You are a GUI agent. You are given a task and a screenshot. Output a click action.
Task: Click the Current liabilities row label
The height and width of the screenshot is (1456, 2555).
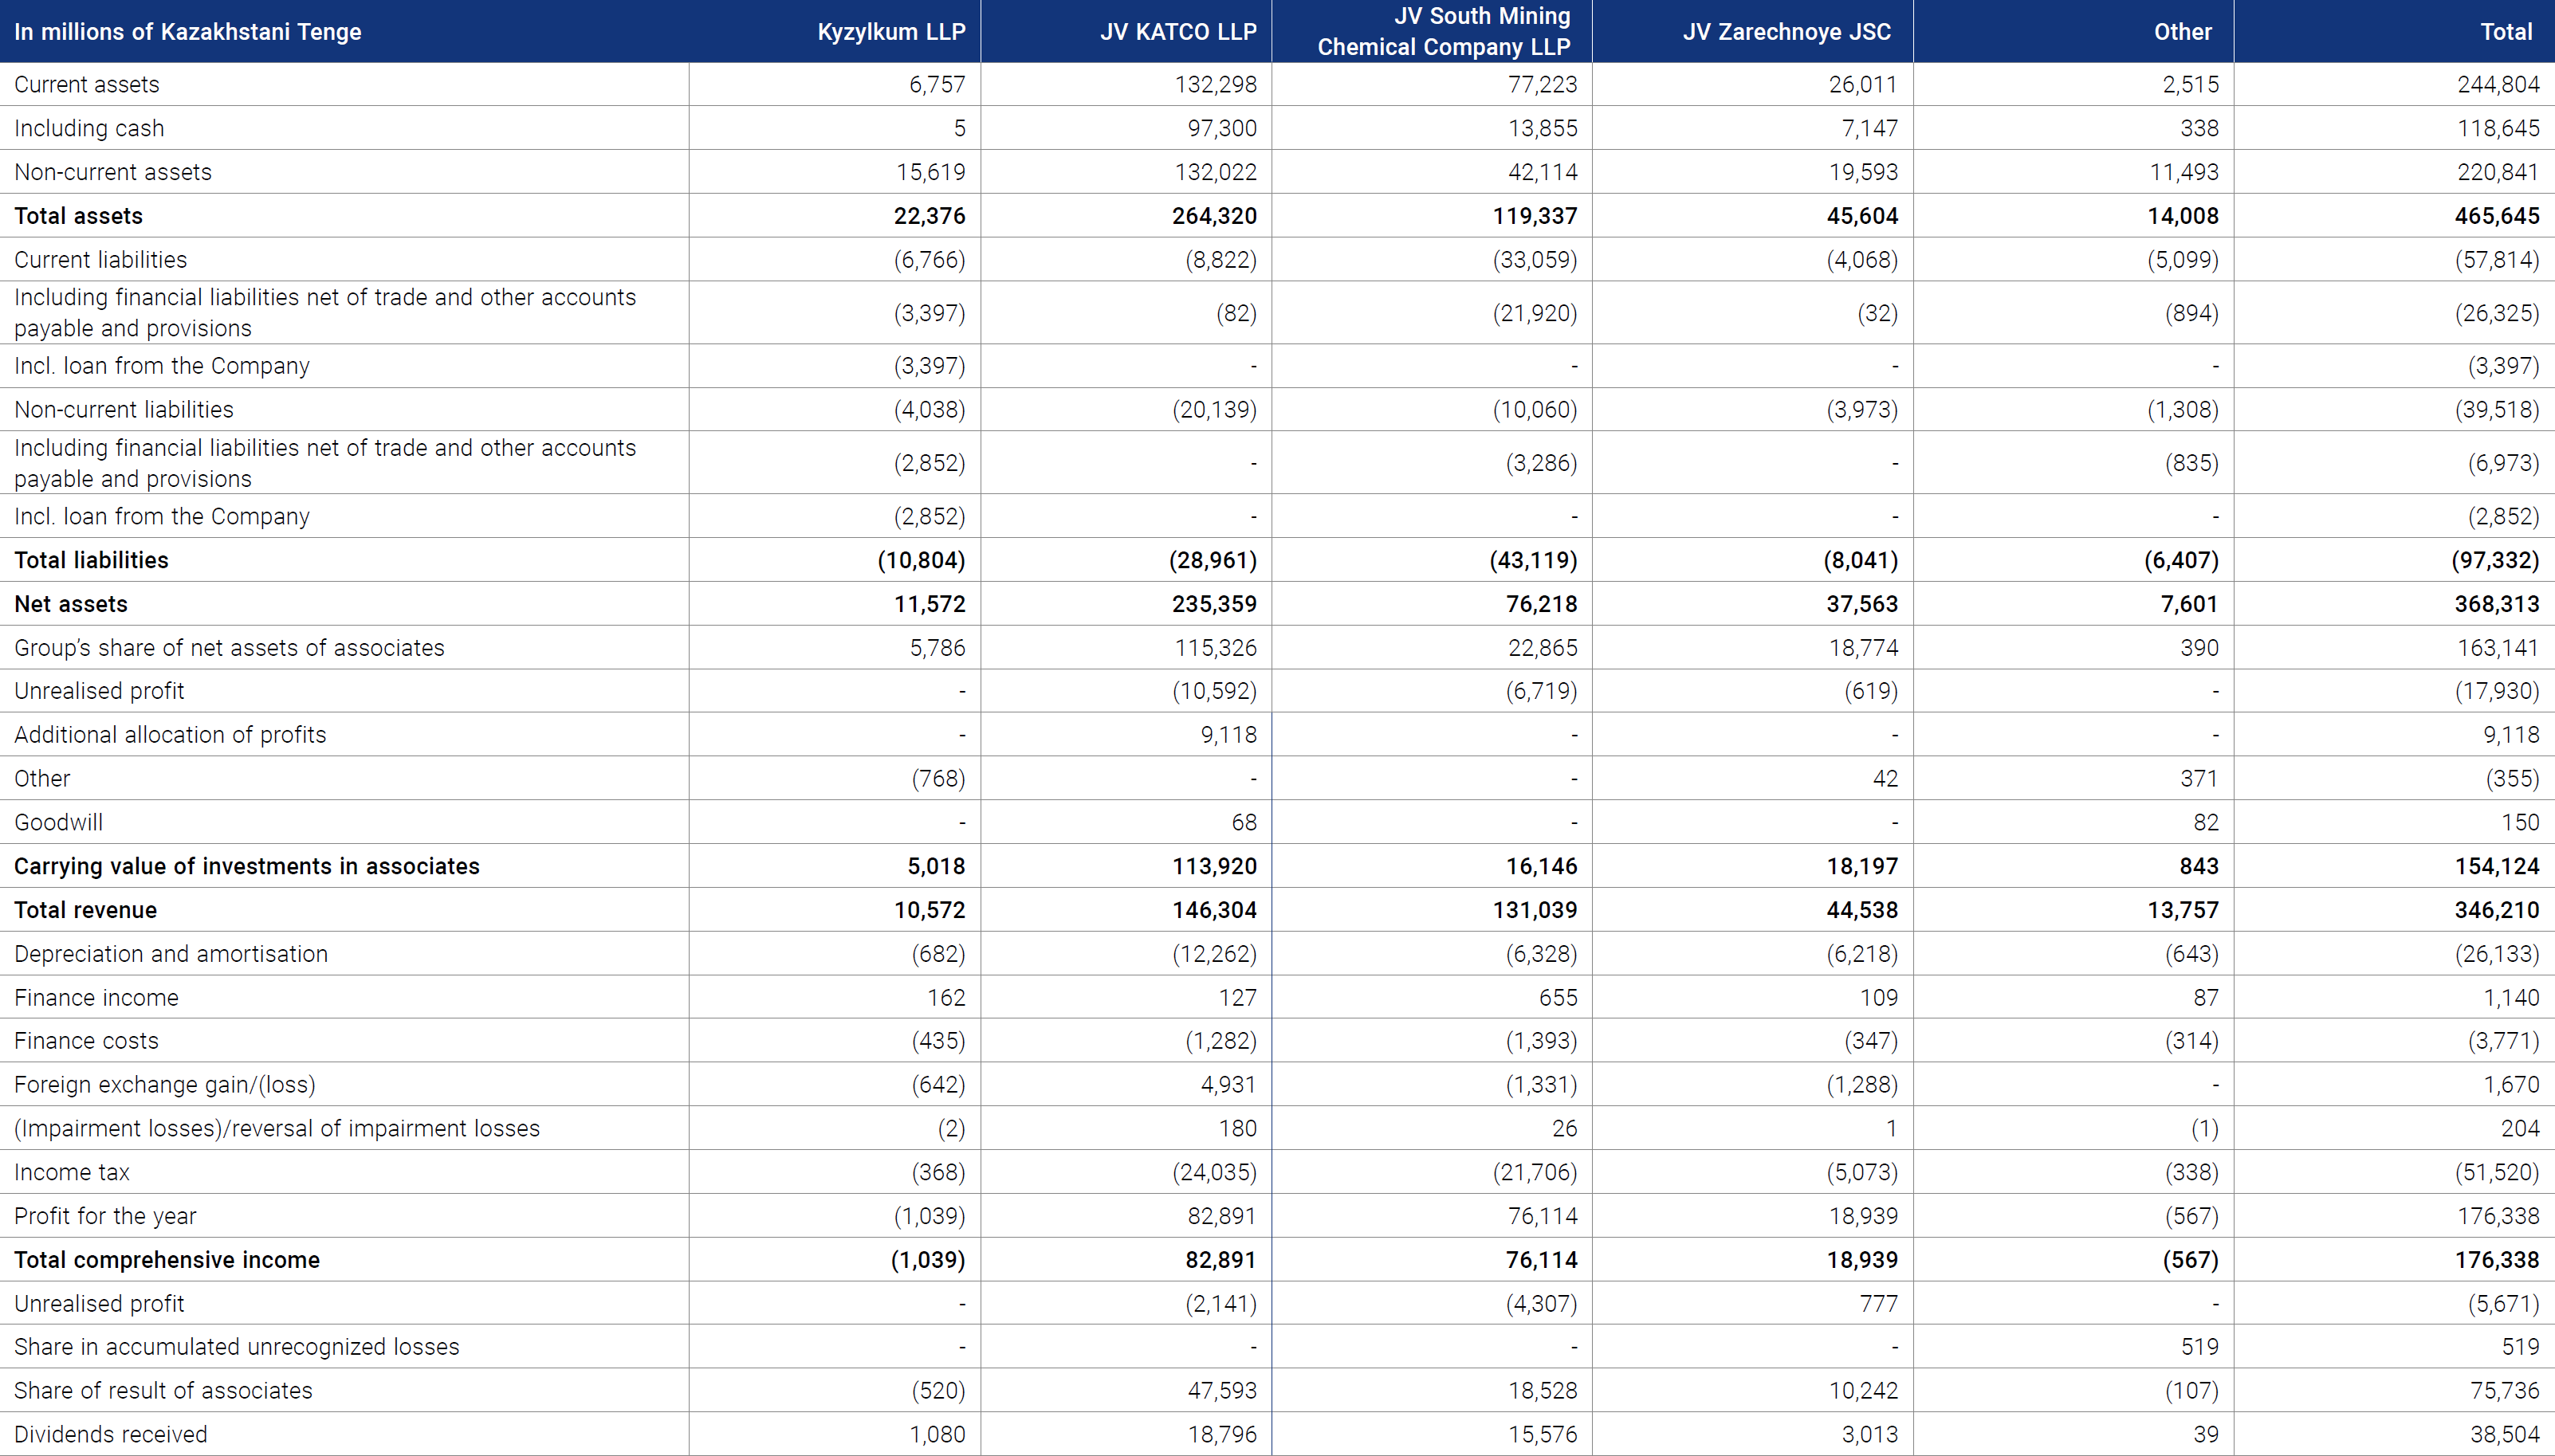click(x=100, y=260)
